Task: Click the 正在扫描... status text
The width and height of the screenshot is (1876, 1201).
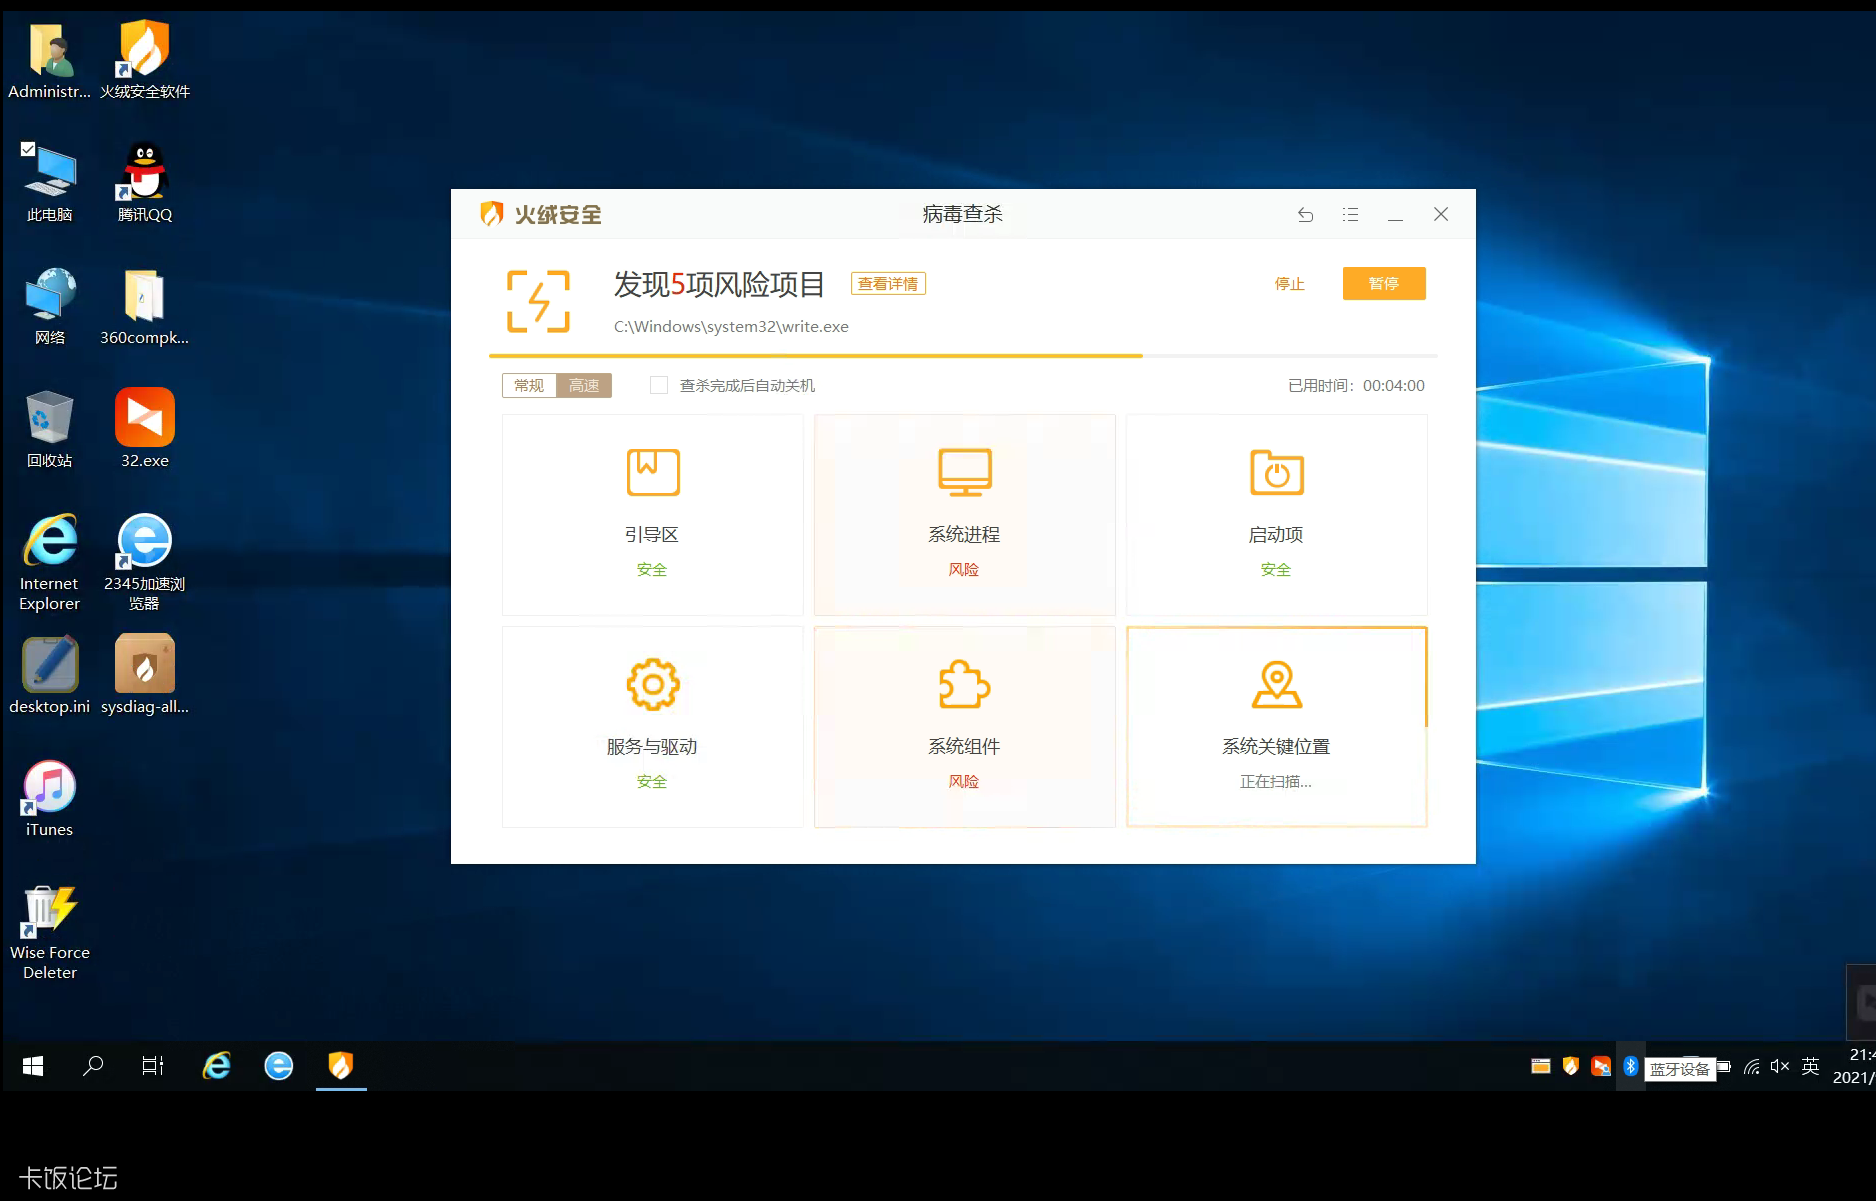Action: tap(1276, 782)
